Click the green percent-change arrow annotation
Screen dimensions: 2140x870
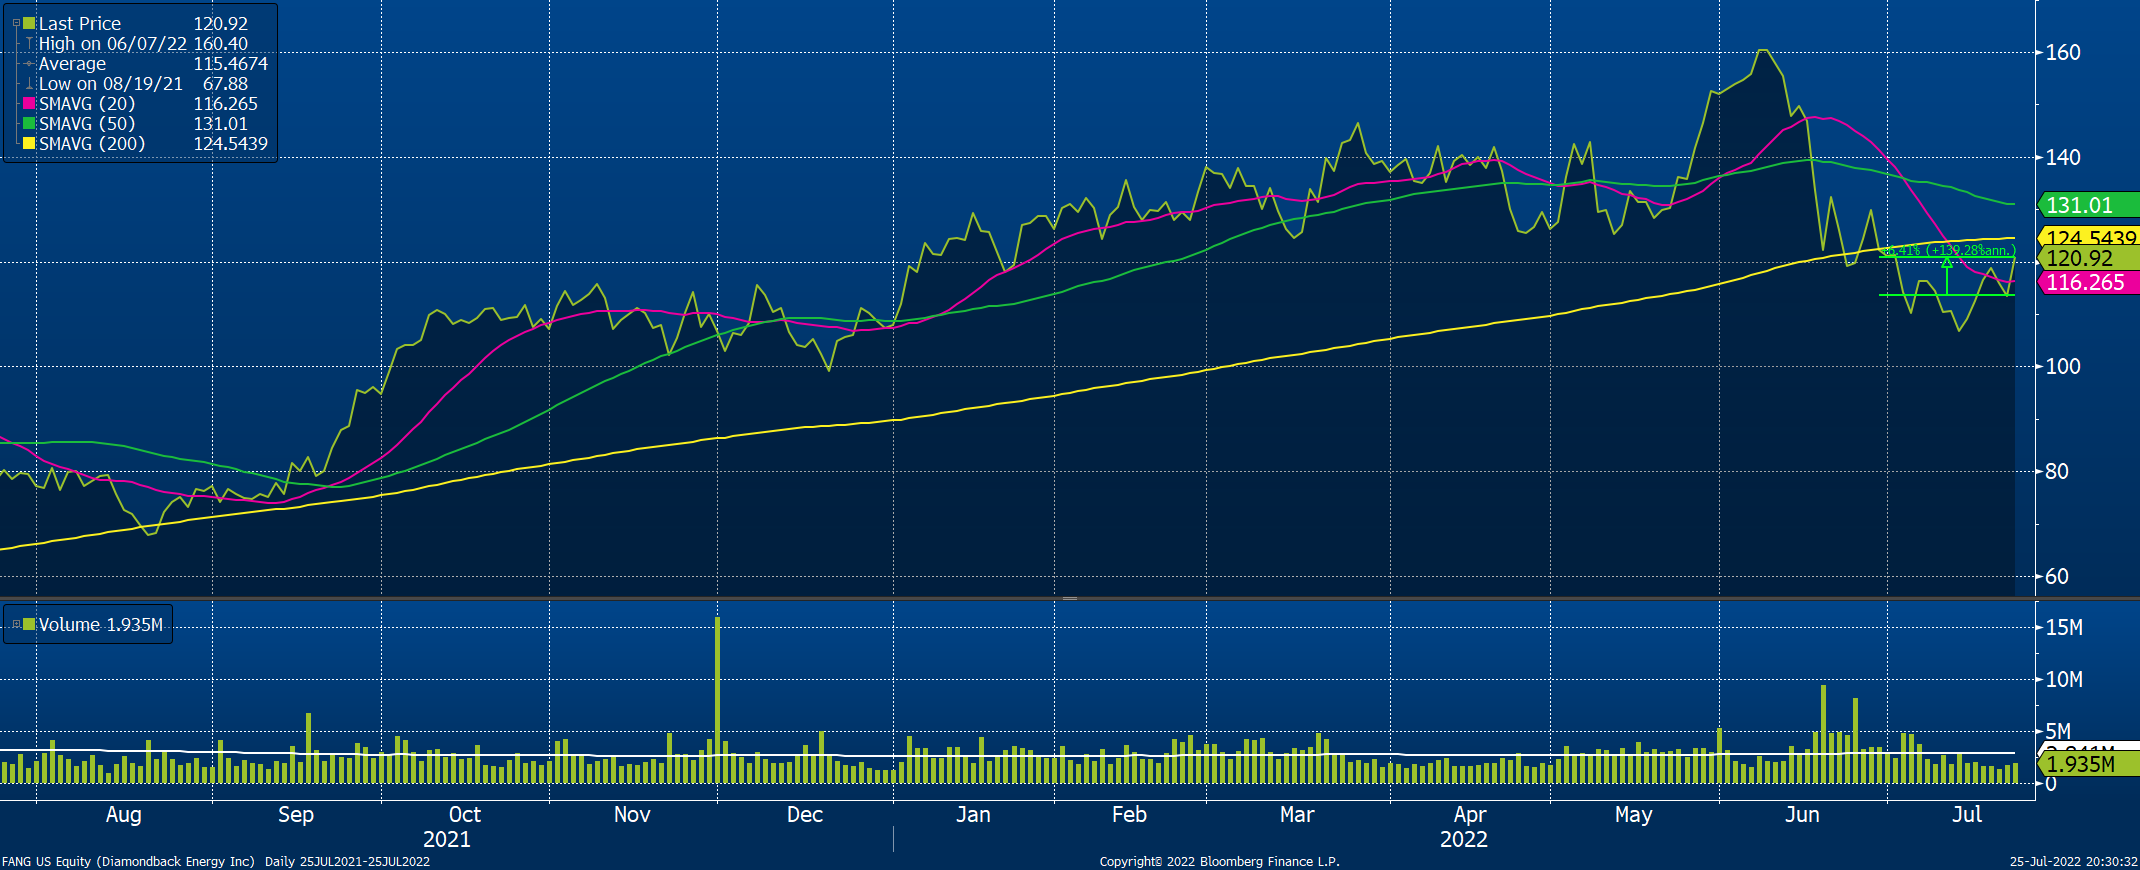(1947, 275)
